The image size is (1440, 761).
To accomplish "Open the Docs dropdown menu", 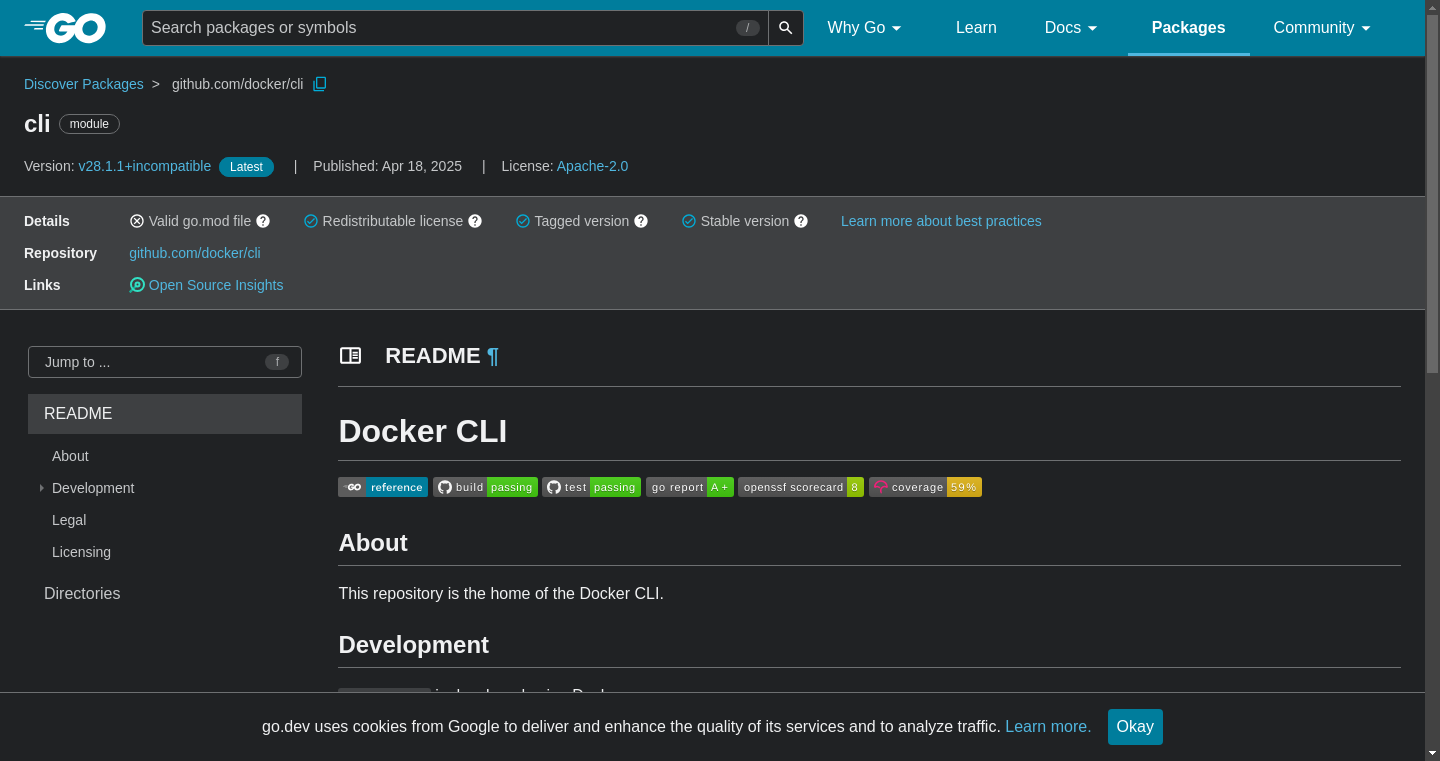I will pyautogui.click(x=1071, y=28).
